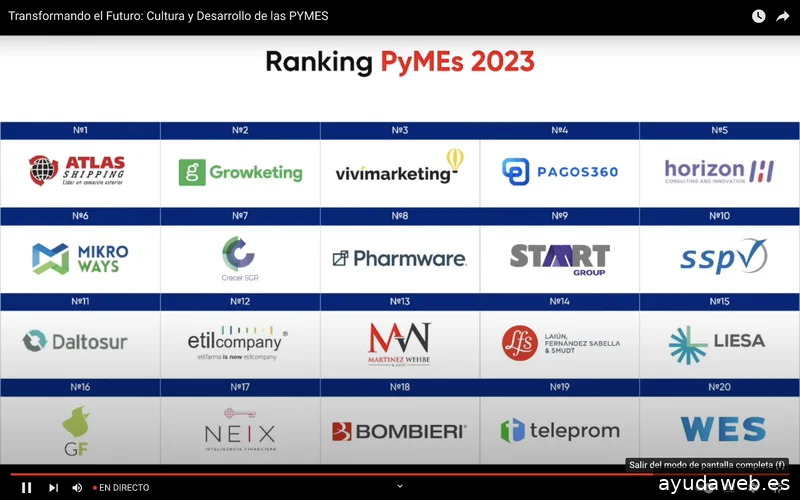
Task: Pause the live video
Action: [27, 488]
